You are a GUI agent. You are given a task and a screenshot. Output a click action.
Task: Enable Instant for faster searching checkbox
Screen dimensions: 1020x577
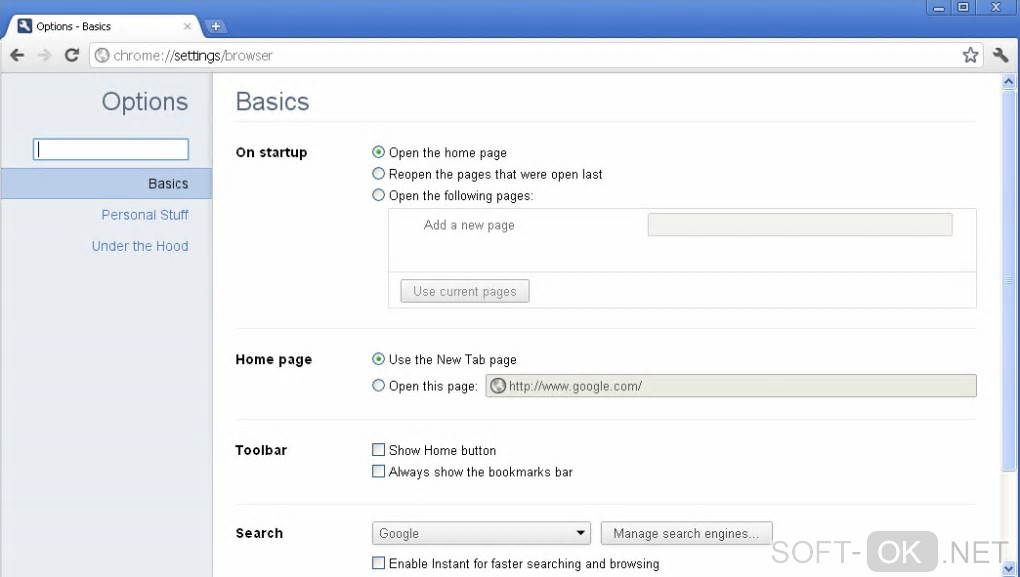pyautogui.click(x=379, y=564)
